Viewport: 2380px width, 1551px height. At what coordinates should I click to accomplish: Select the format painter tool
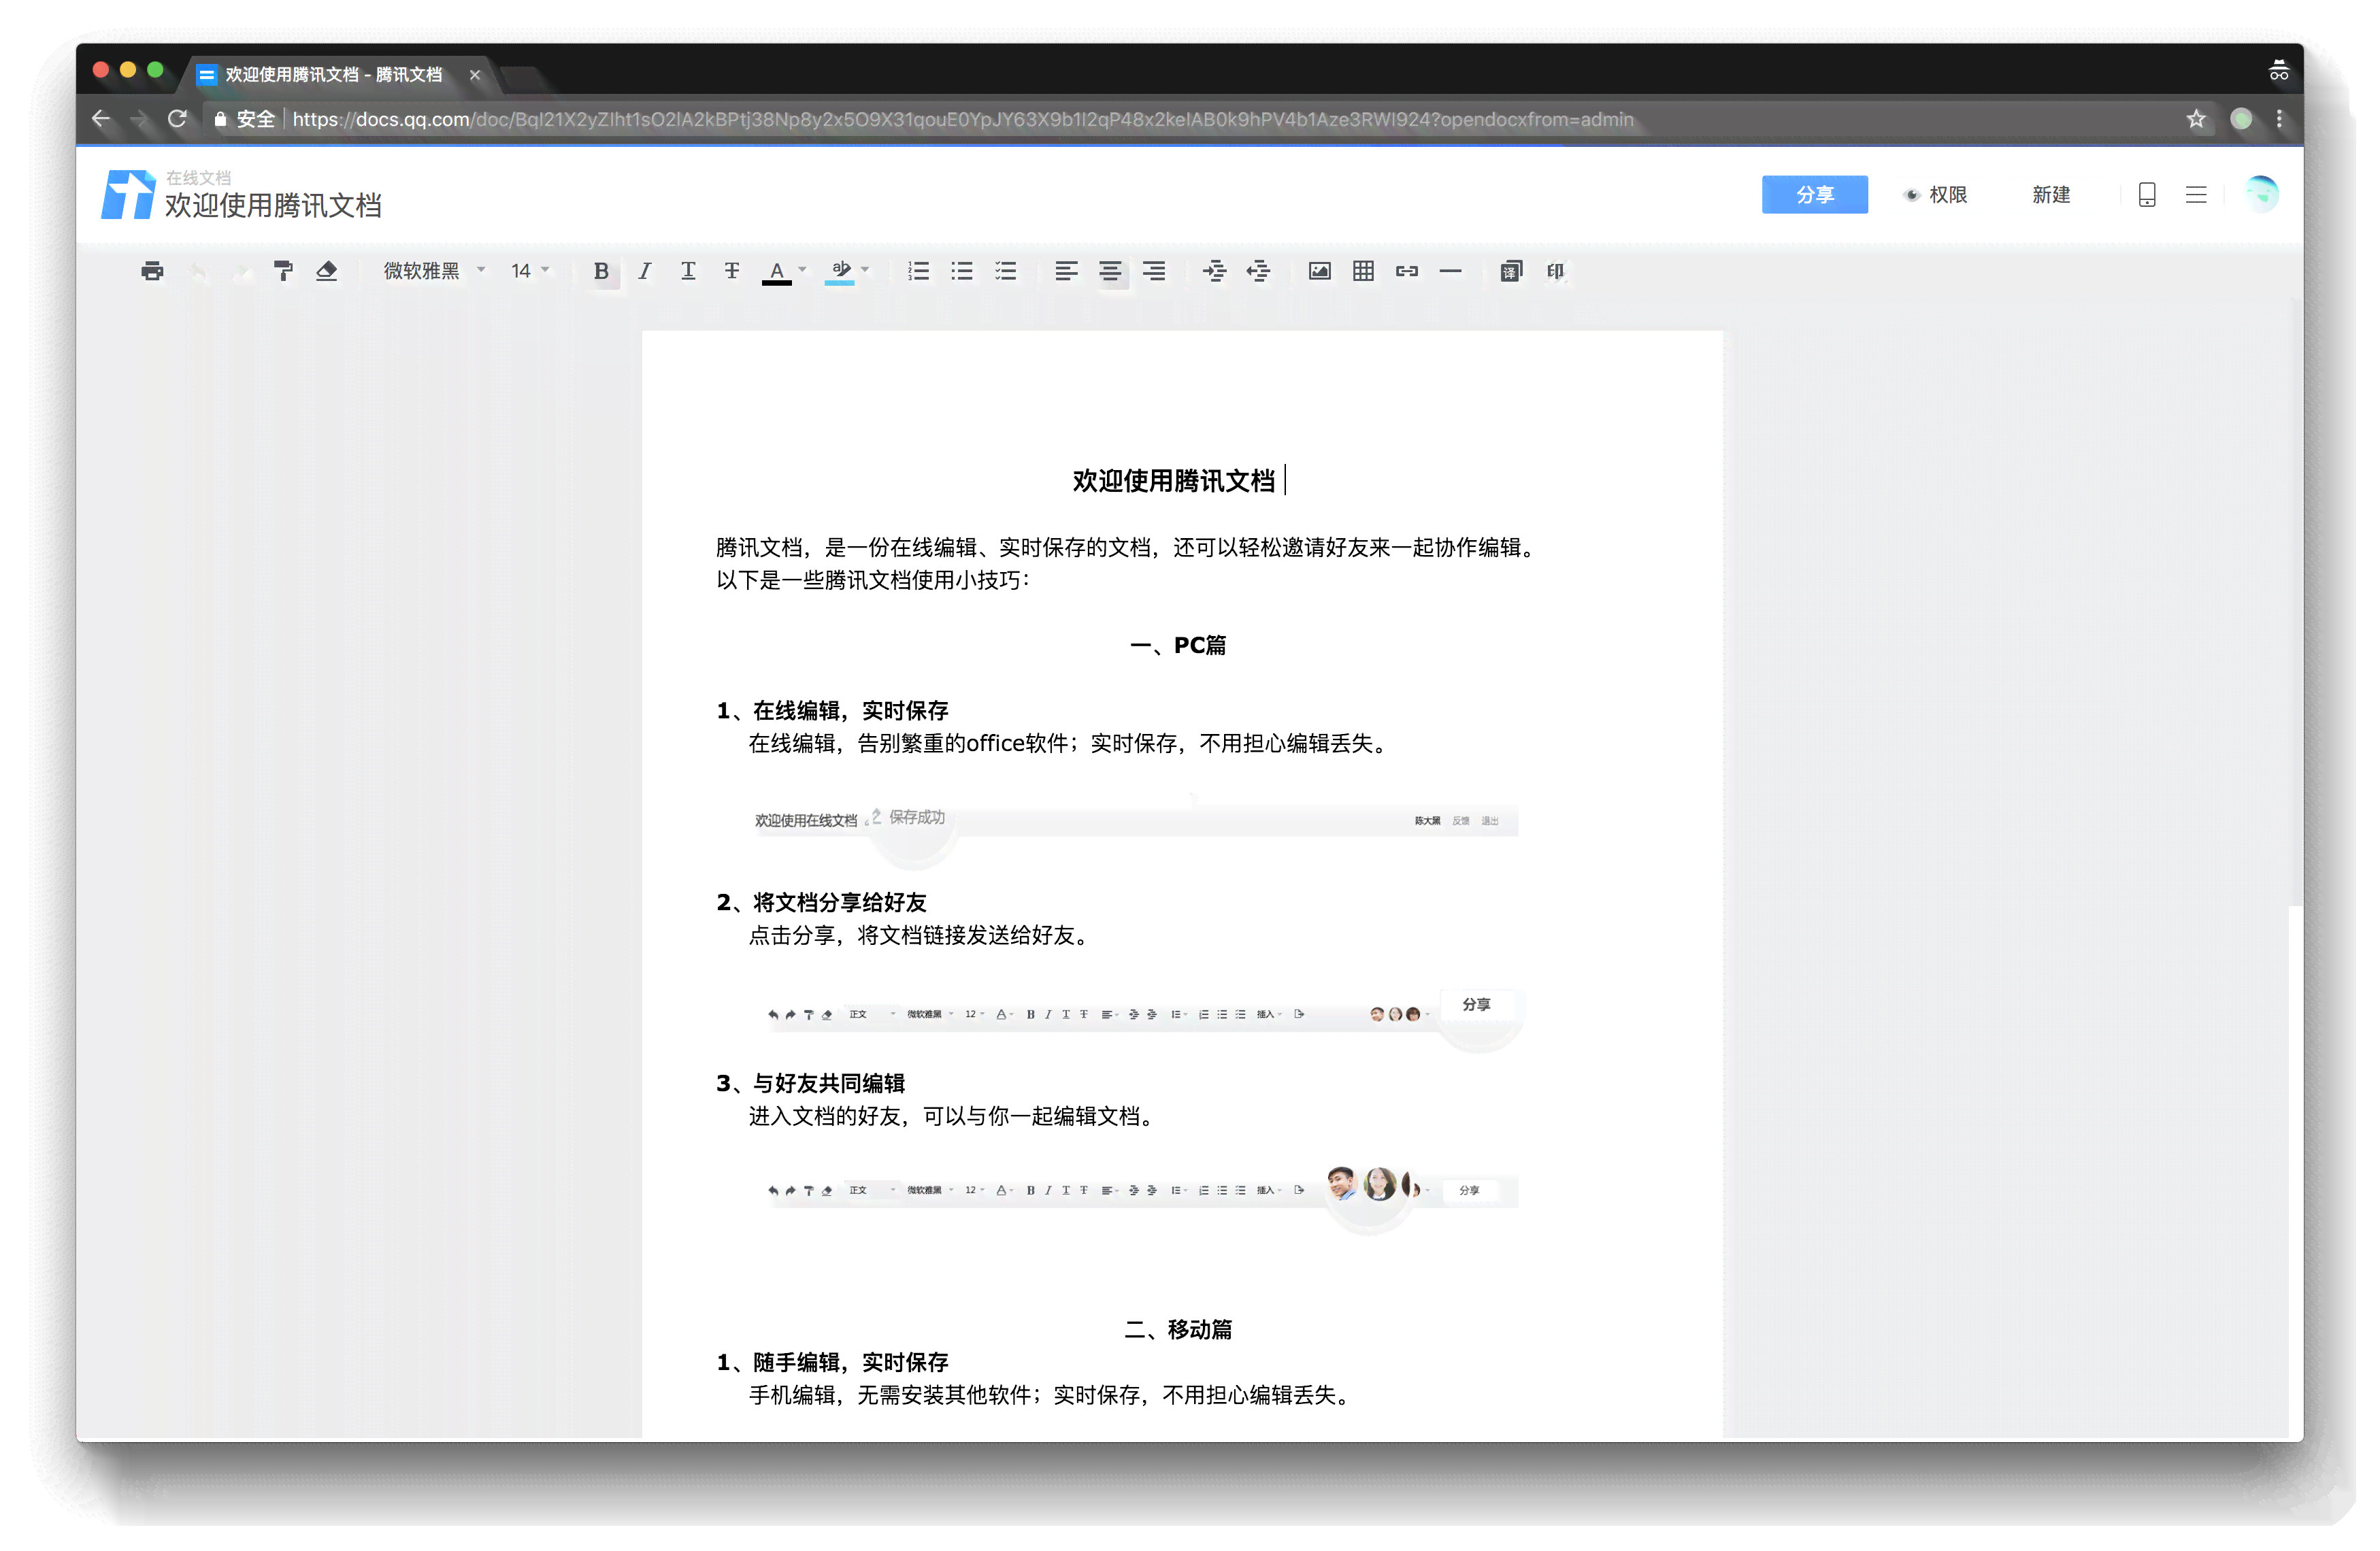click(283, 271)
